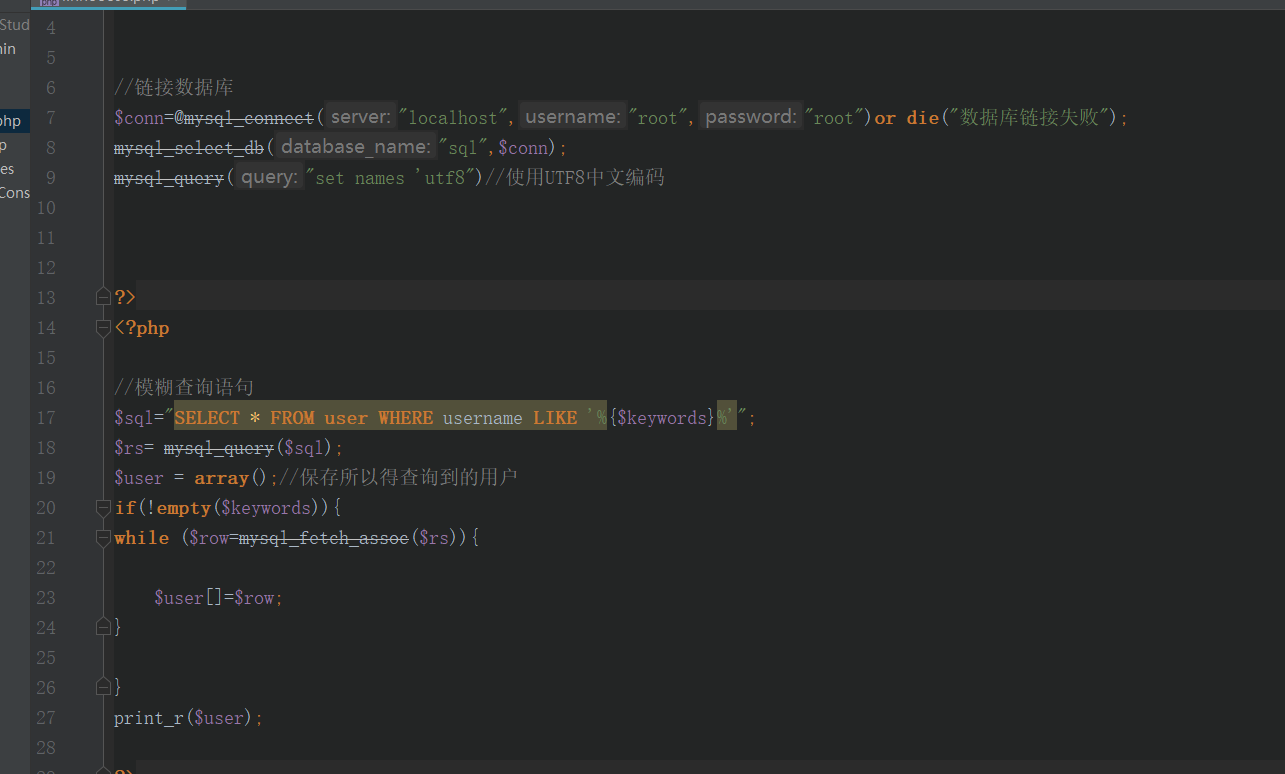Click the Cons item in the left sidebar
The width and height of the screenshot is (1285, 774).
click(x=14, y=193)
